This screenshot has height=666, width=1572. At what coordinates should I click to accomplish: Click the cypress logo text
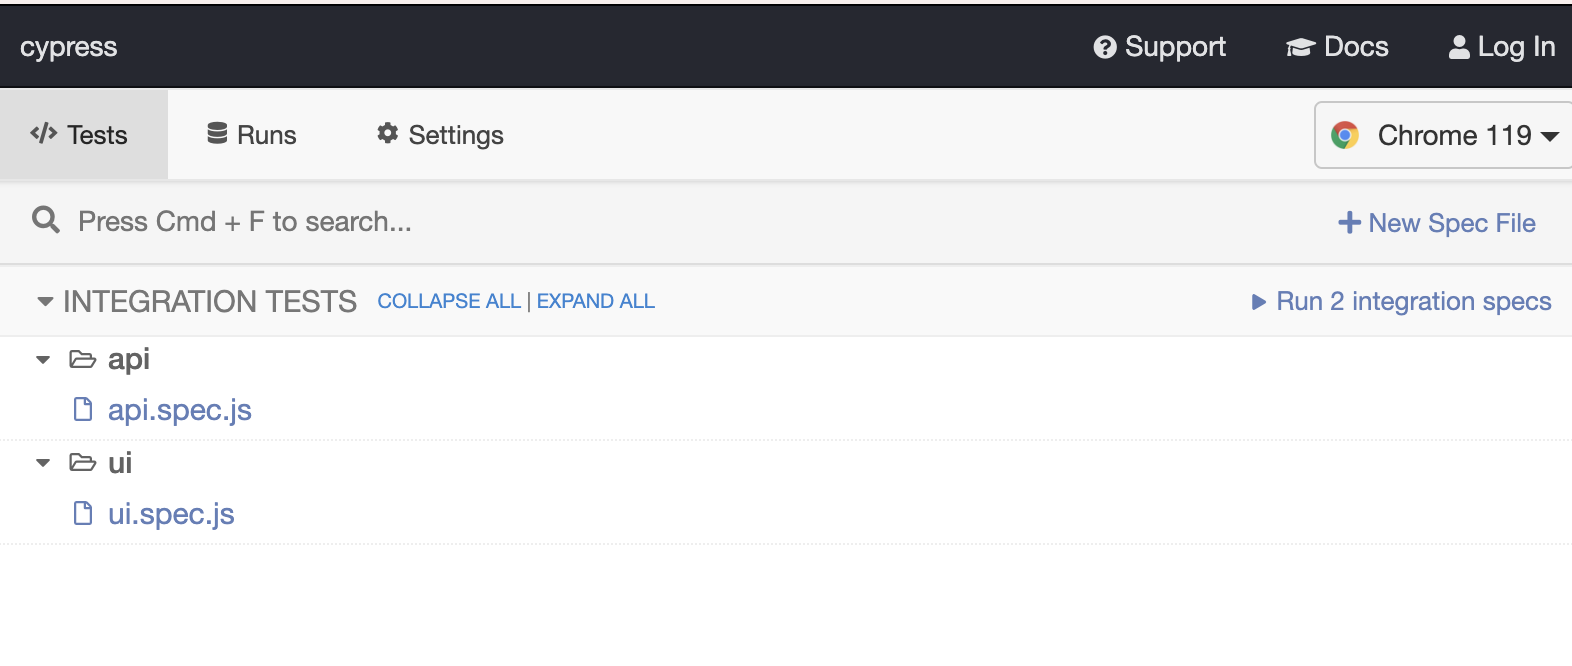coord(68,47)
